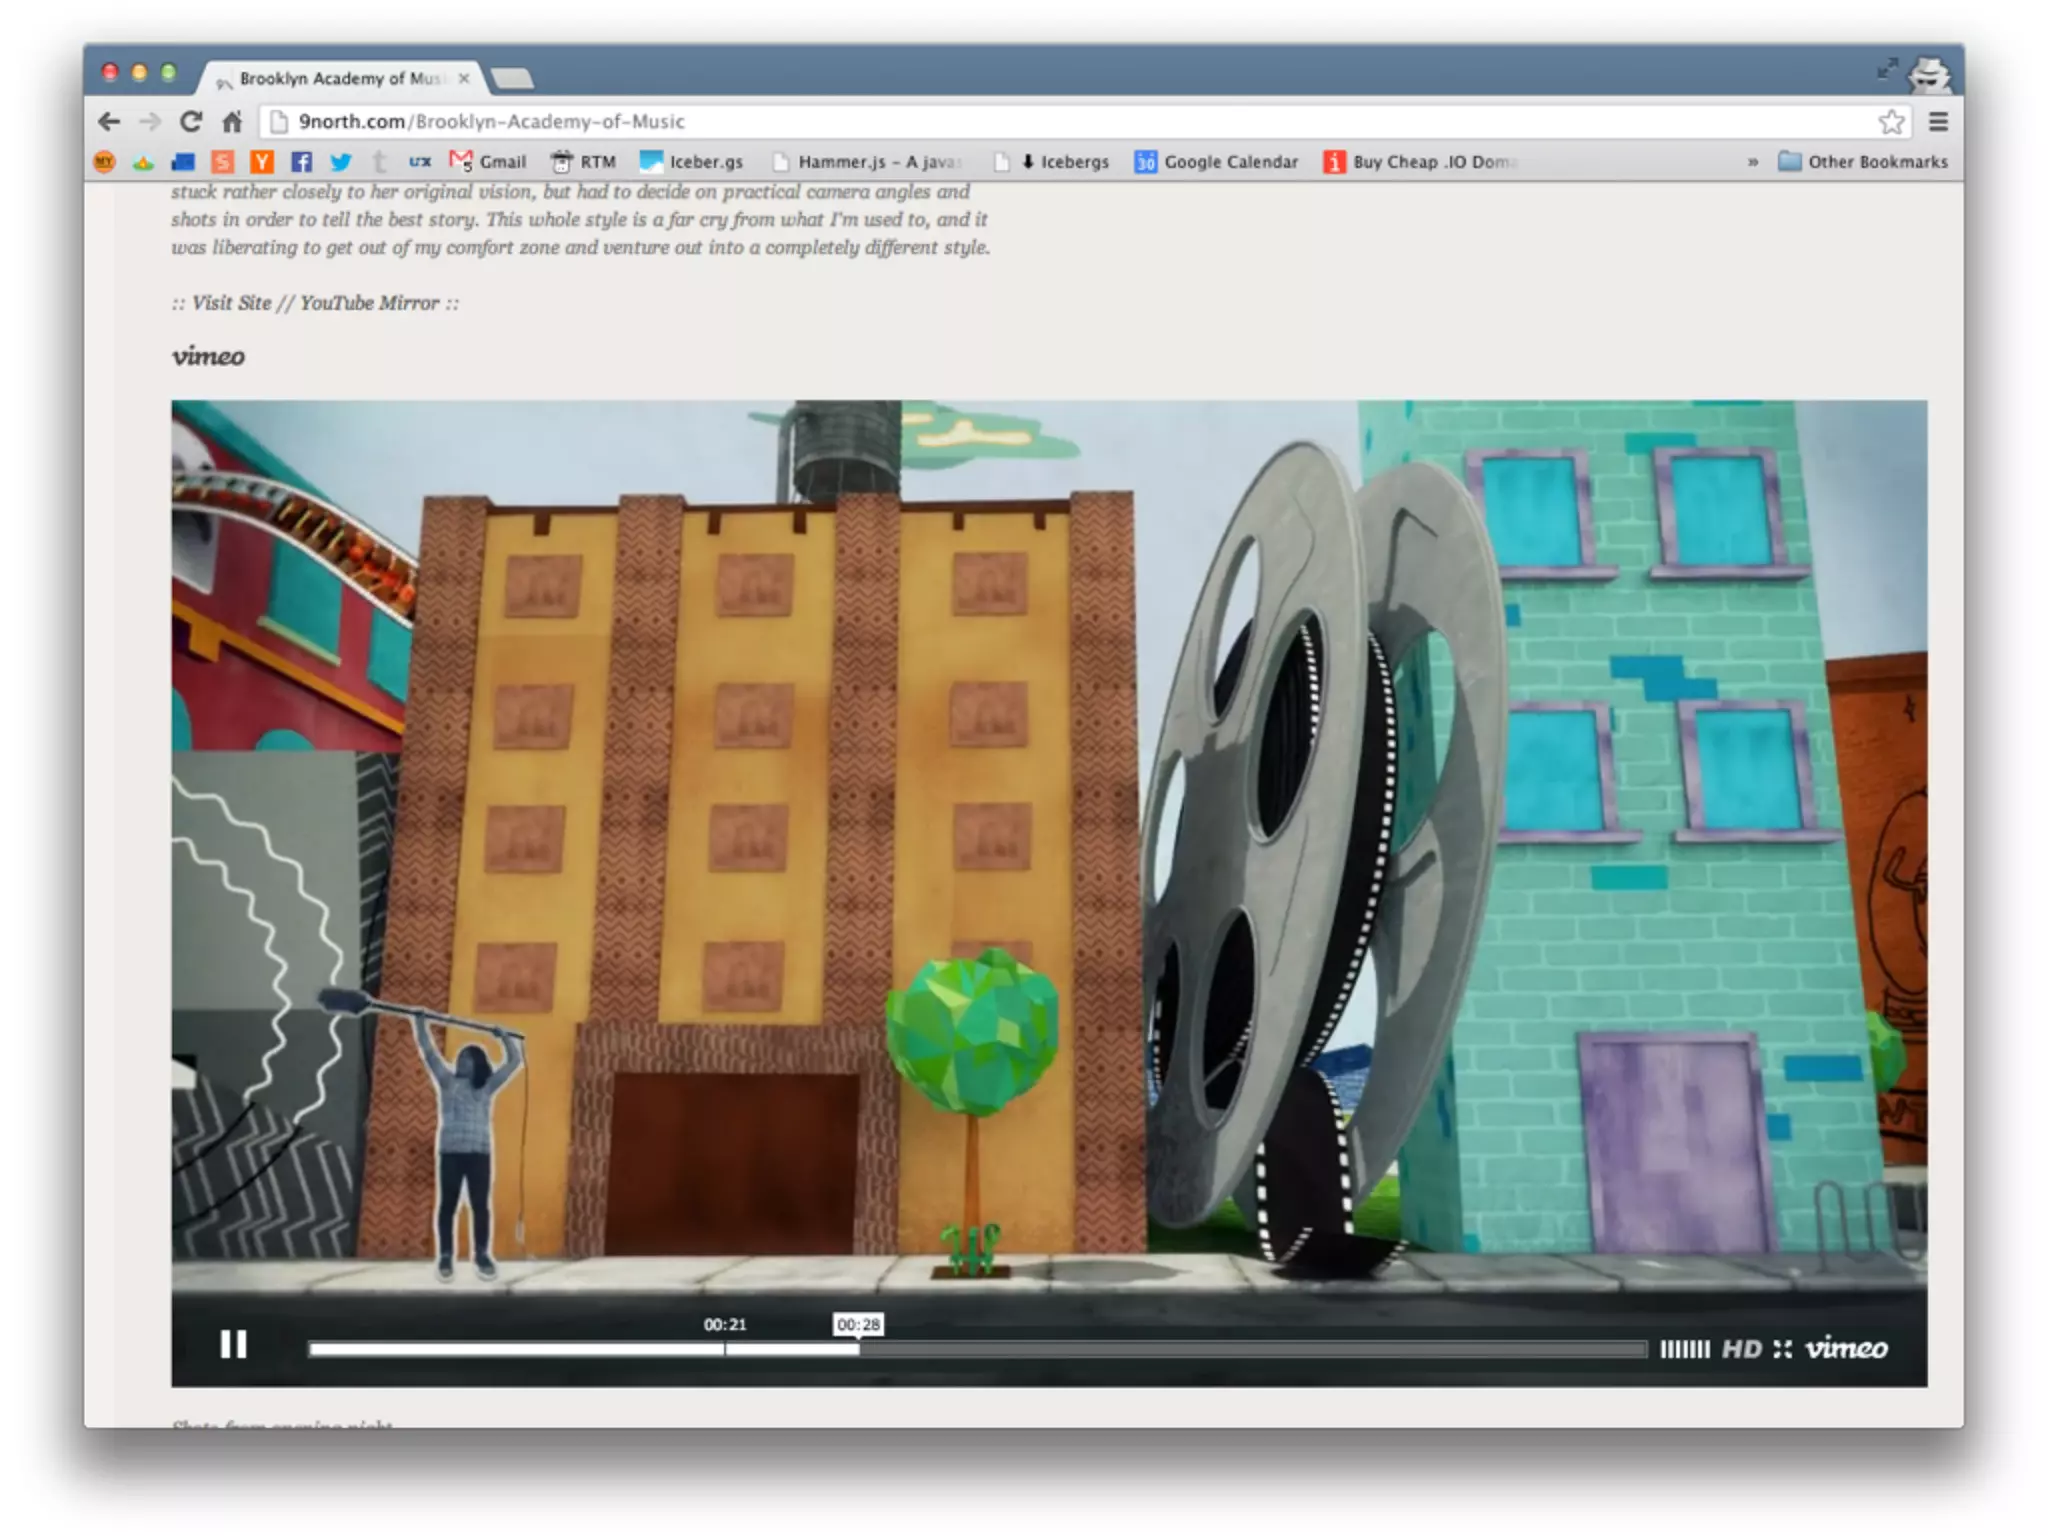The image size is (2048, 1536).
Task: Click the Vimeo logo in player
Action: click(x=1846, y=1348)
